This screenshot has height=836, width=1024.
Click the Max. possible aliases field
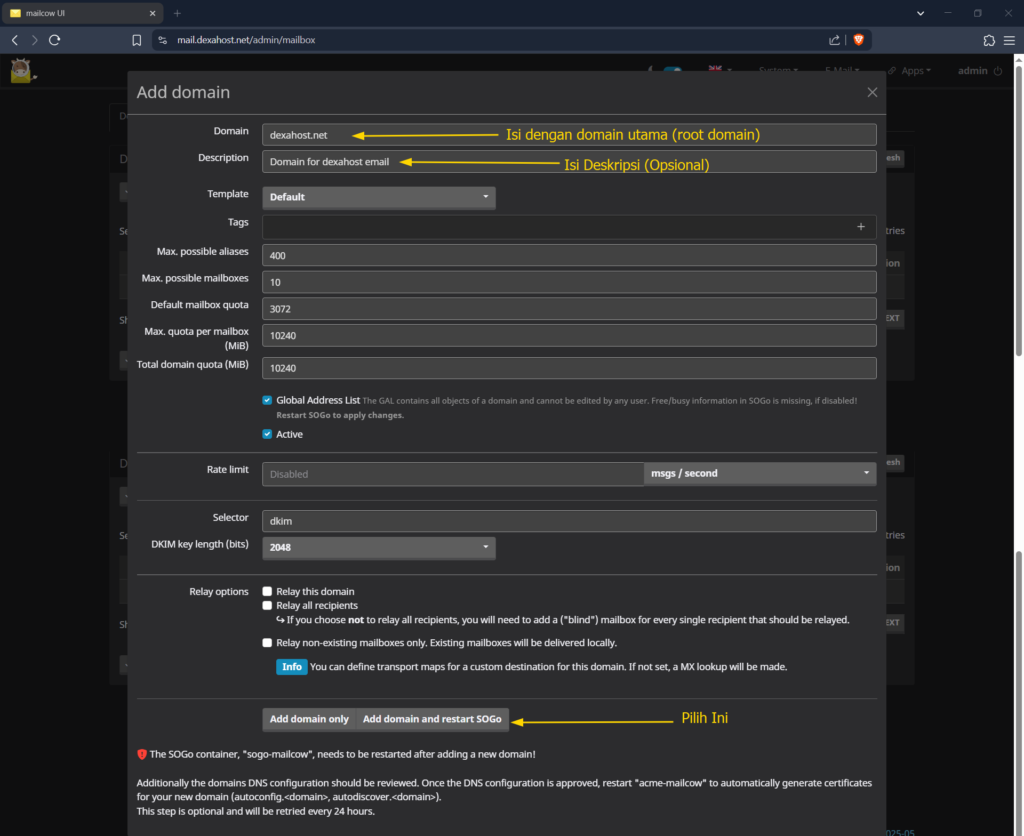click(x=569, y=255)
